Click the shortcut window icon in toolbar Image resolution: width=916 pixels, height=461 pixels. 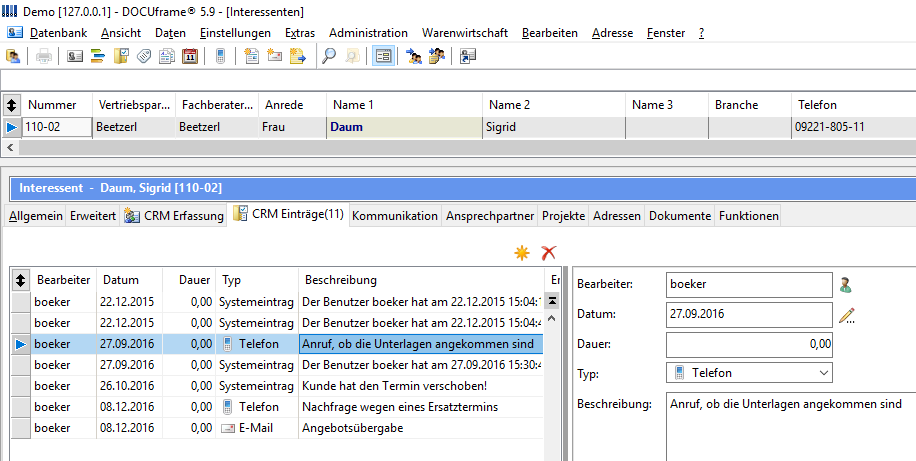pyautogui.click(x=468, y=57)
